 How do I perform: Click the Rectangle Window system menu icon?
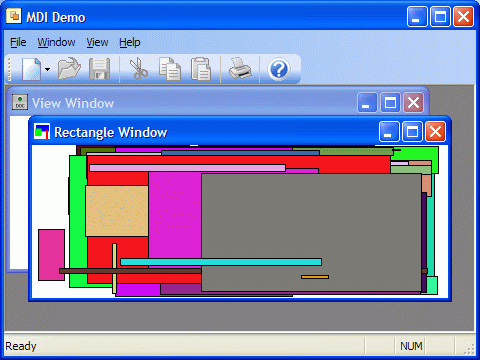(42, 131)
